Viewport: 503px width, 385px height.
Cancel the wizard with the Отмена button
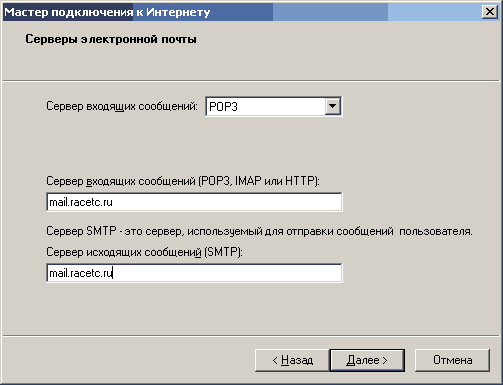pyautogui.click(x=452, y=360)
